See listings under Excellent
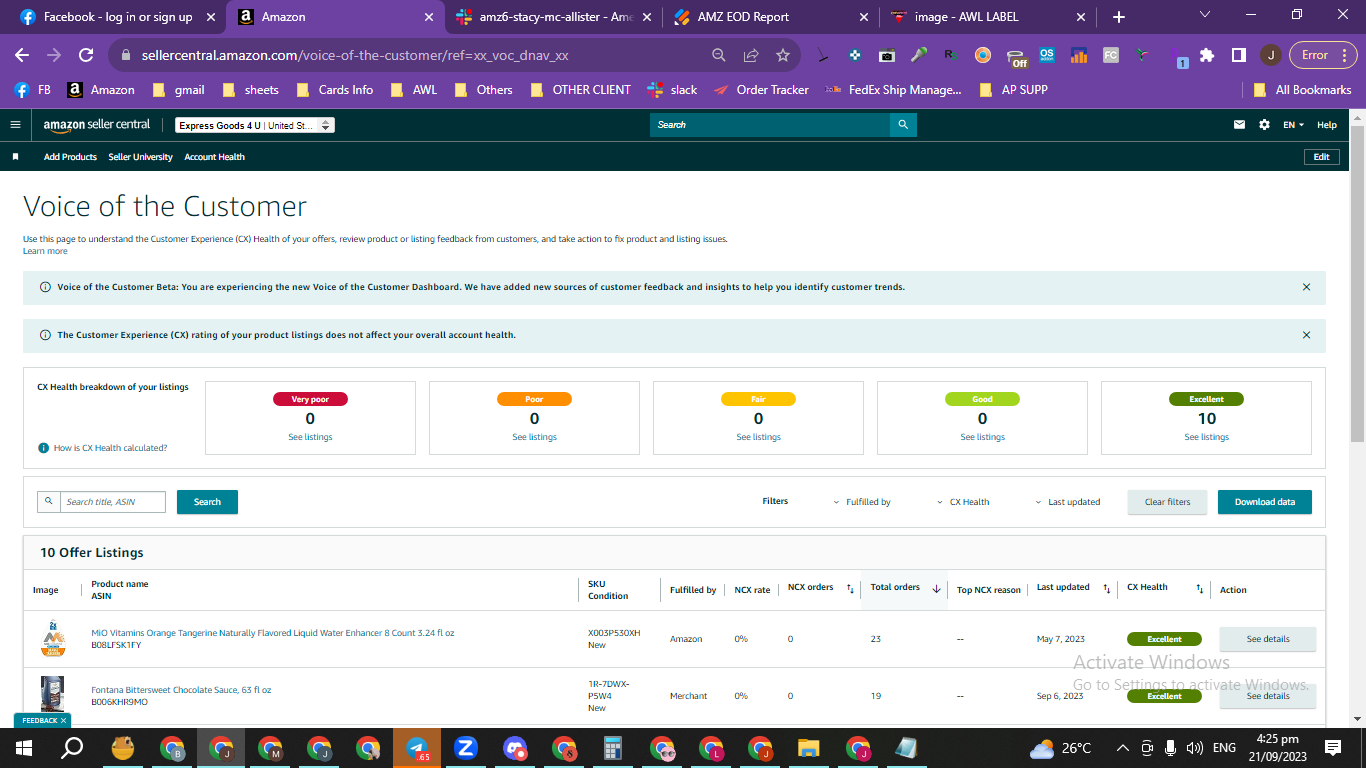Screen dimensions: 1366x768 (1206, 437)
